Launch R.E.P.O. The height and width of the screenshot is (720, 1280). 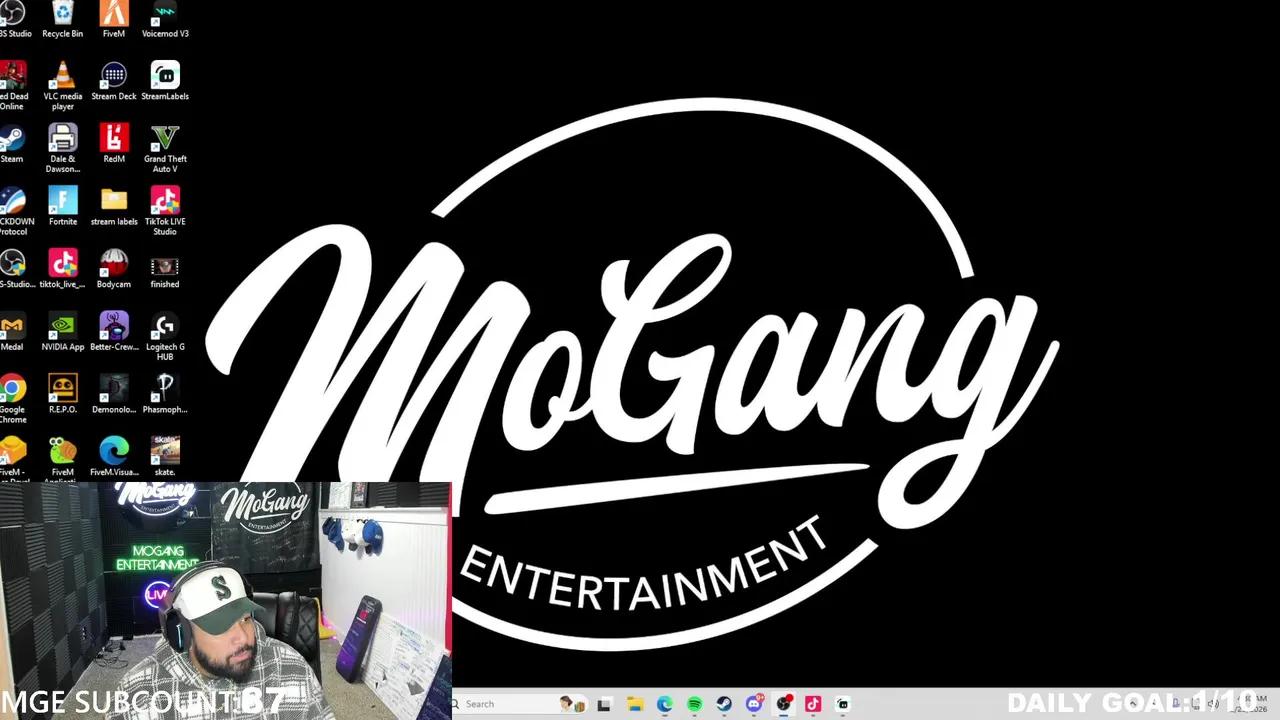(x=63, y=390)
